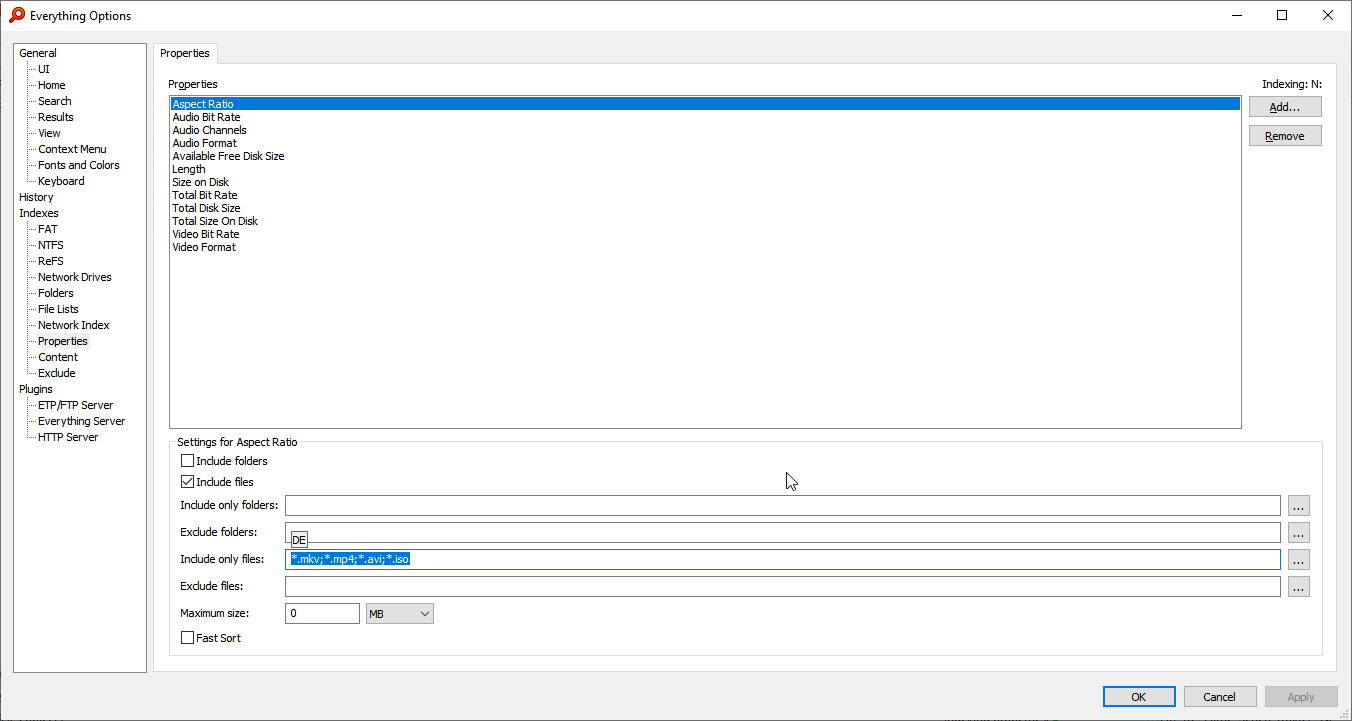This screenshot has height=721, width=1352.
Task: Browse for Exclude files with ... button
Action: coord(1299,587)
